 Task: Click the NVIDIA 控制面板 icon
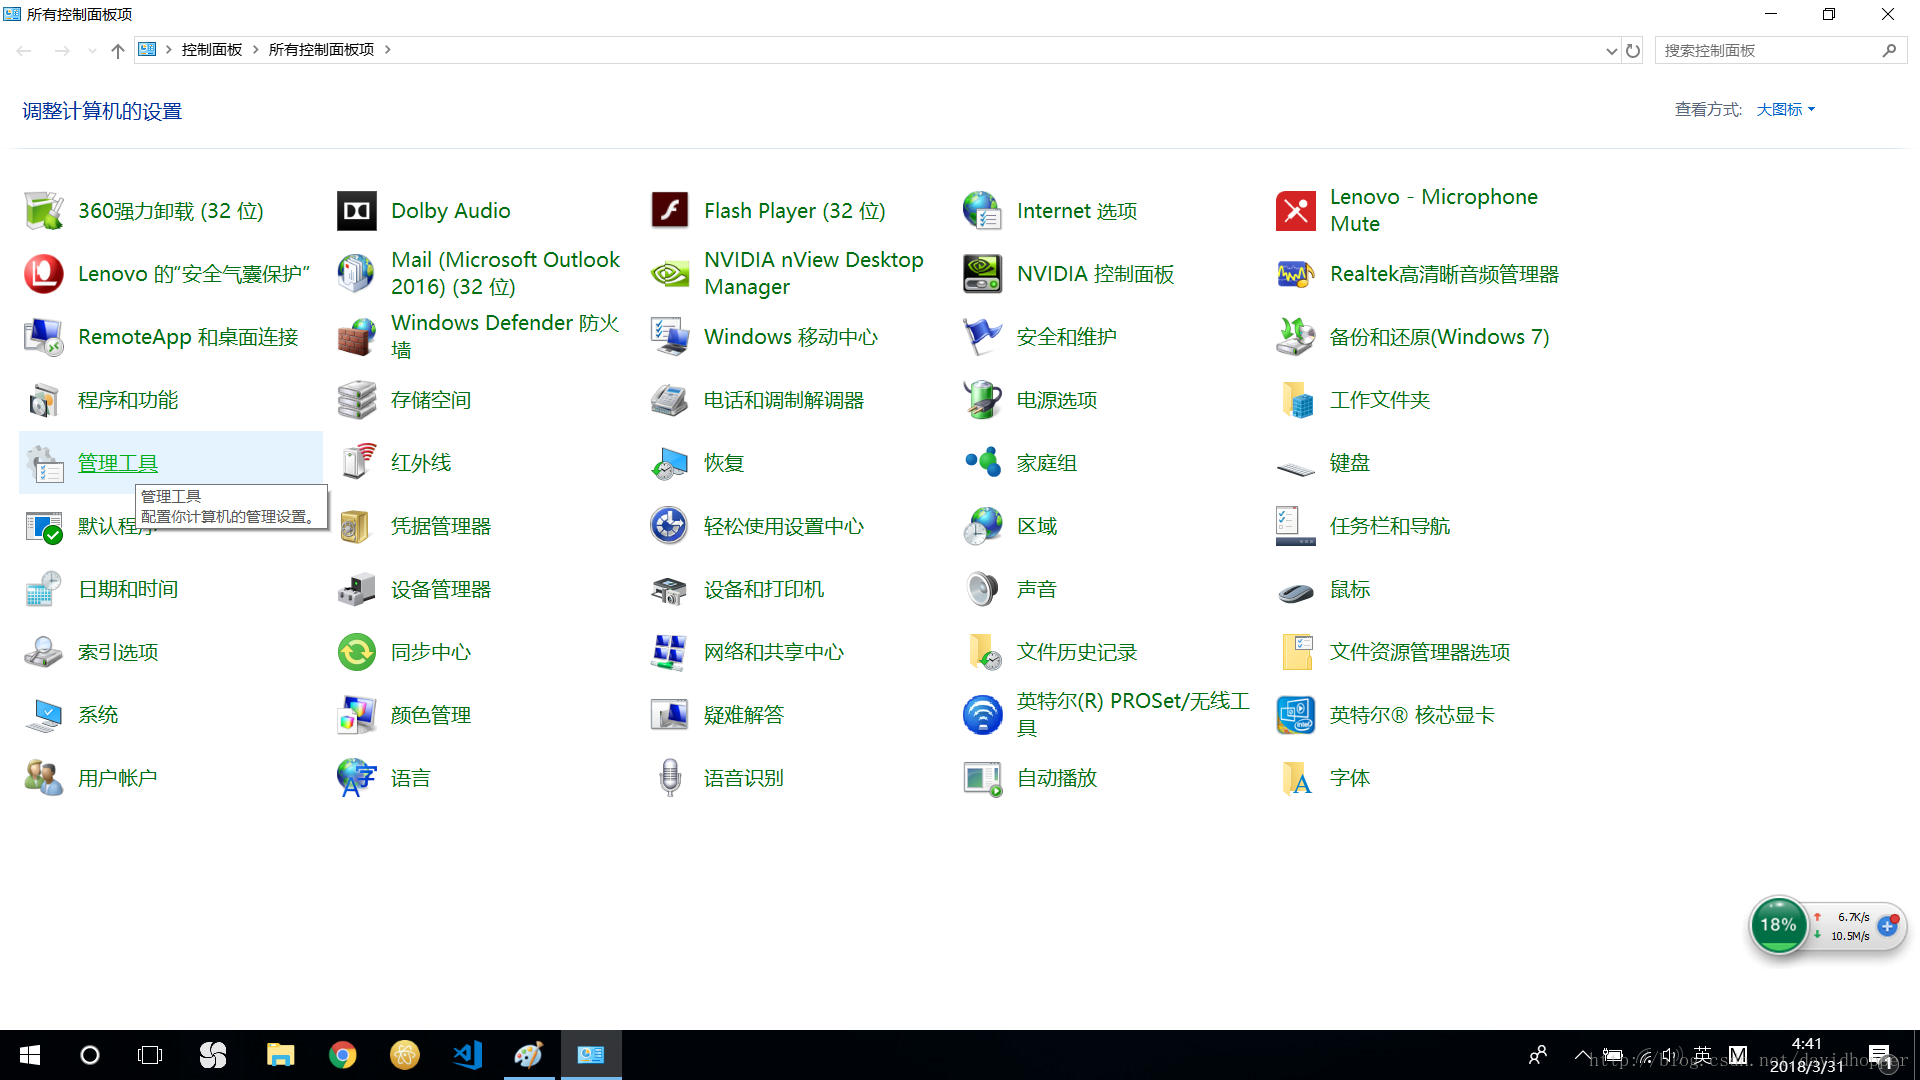pyautogui.click(x=983, y=274)
